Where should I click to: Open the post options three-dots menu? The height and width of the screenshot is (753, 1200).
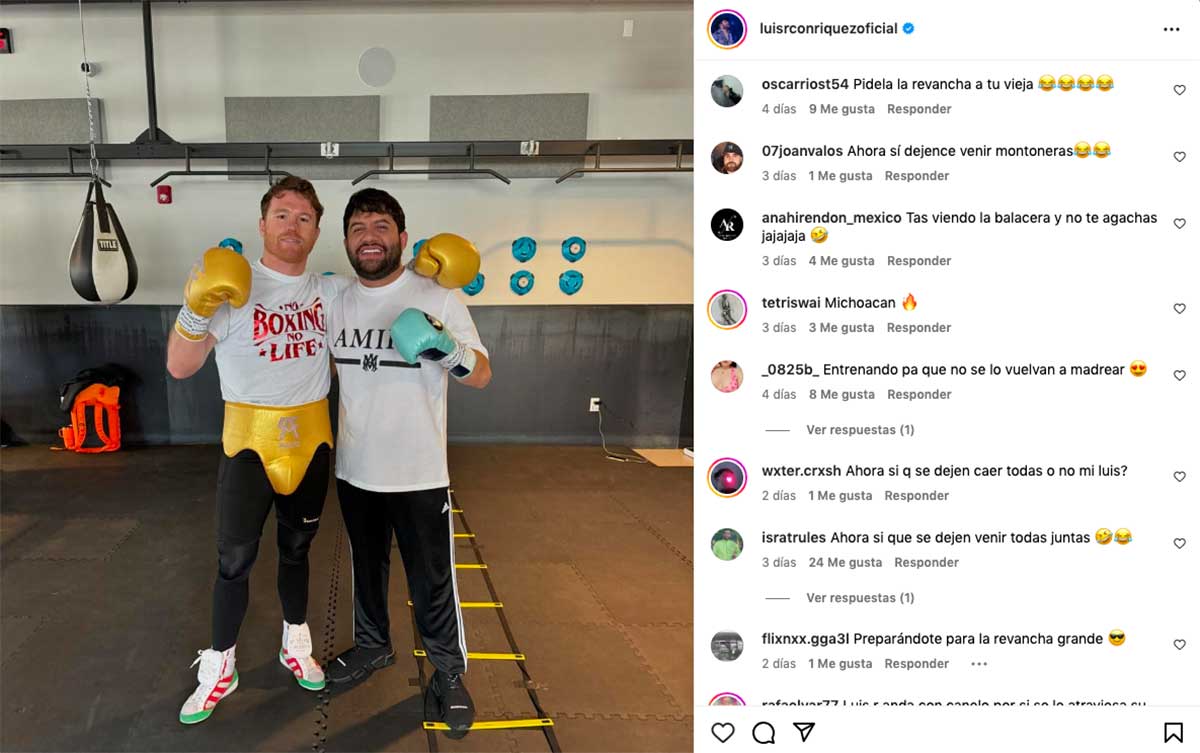click(x=1171, y=30)
